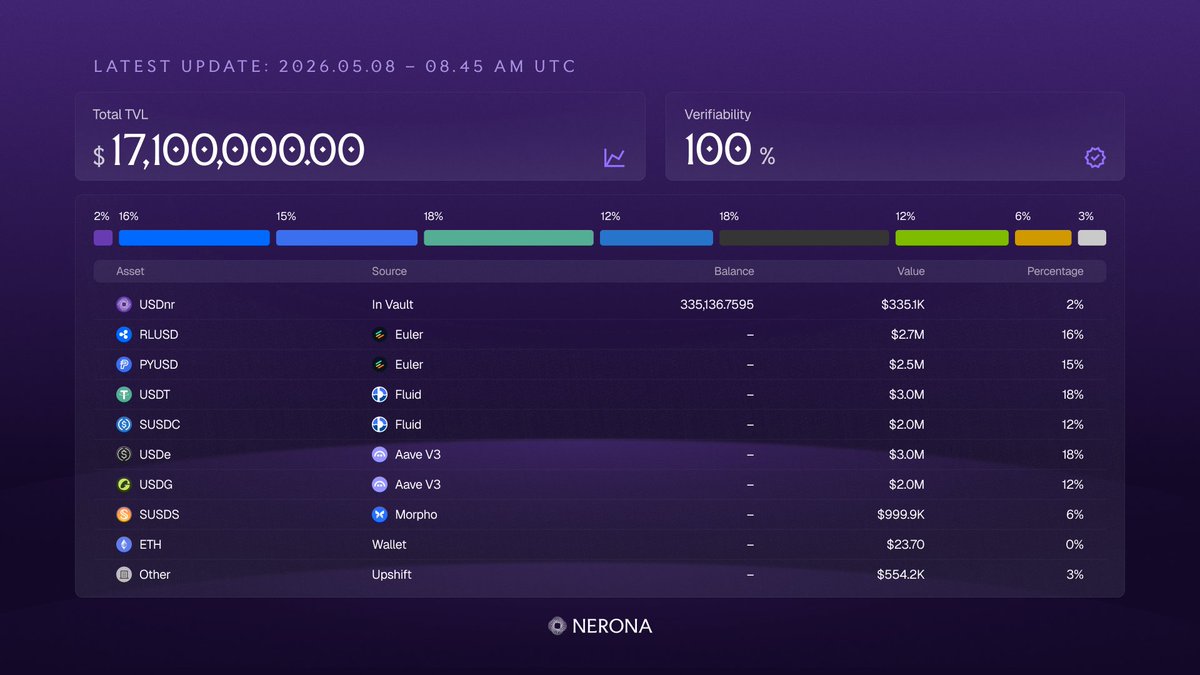Image resolution: width=1200 pixels, height=675 pixels.
Task: Click the Latest Update timestamp text
Action: tap(335, 67)
